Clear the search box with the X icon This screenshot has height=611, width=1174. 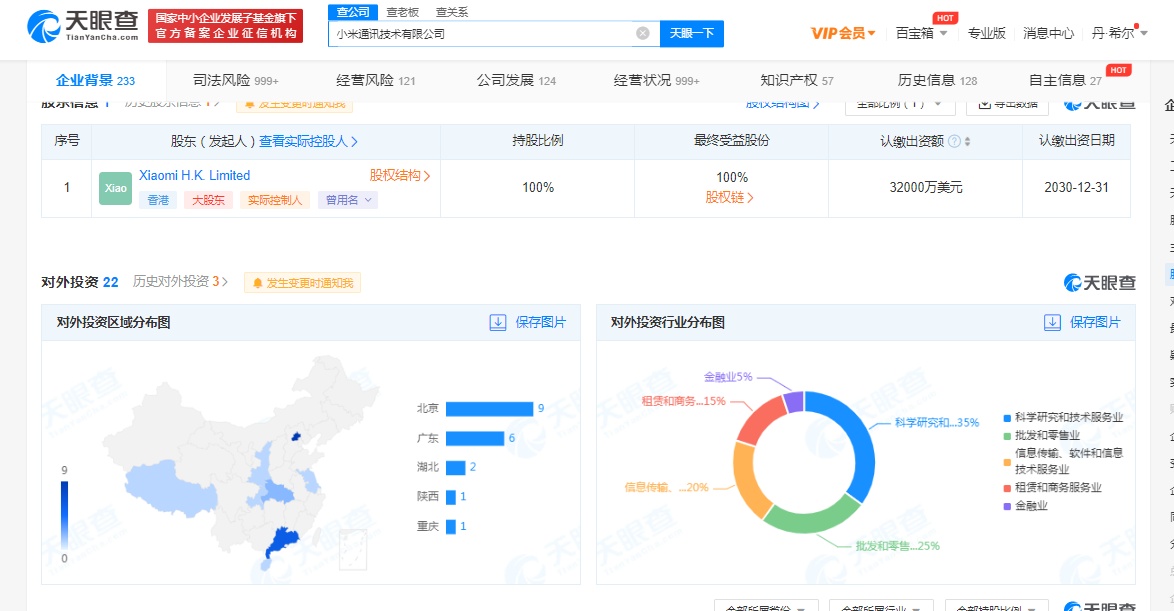[642, 33]
